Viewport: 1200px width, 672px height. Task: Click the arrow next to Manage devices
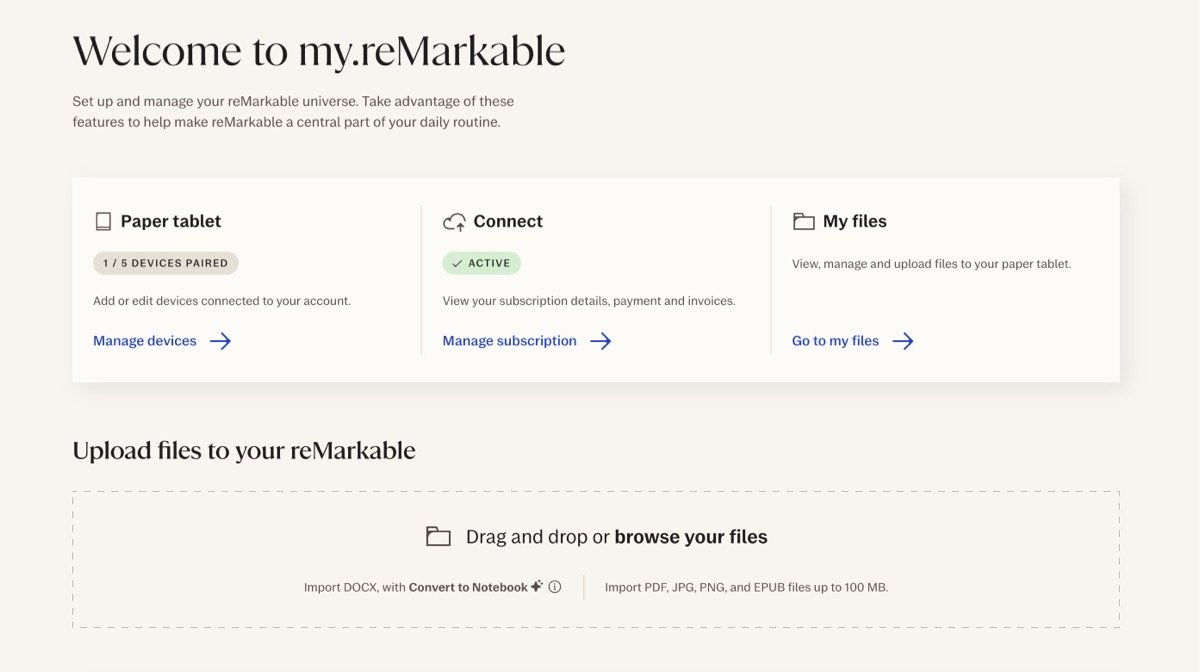coord(220,341)
